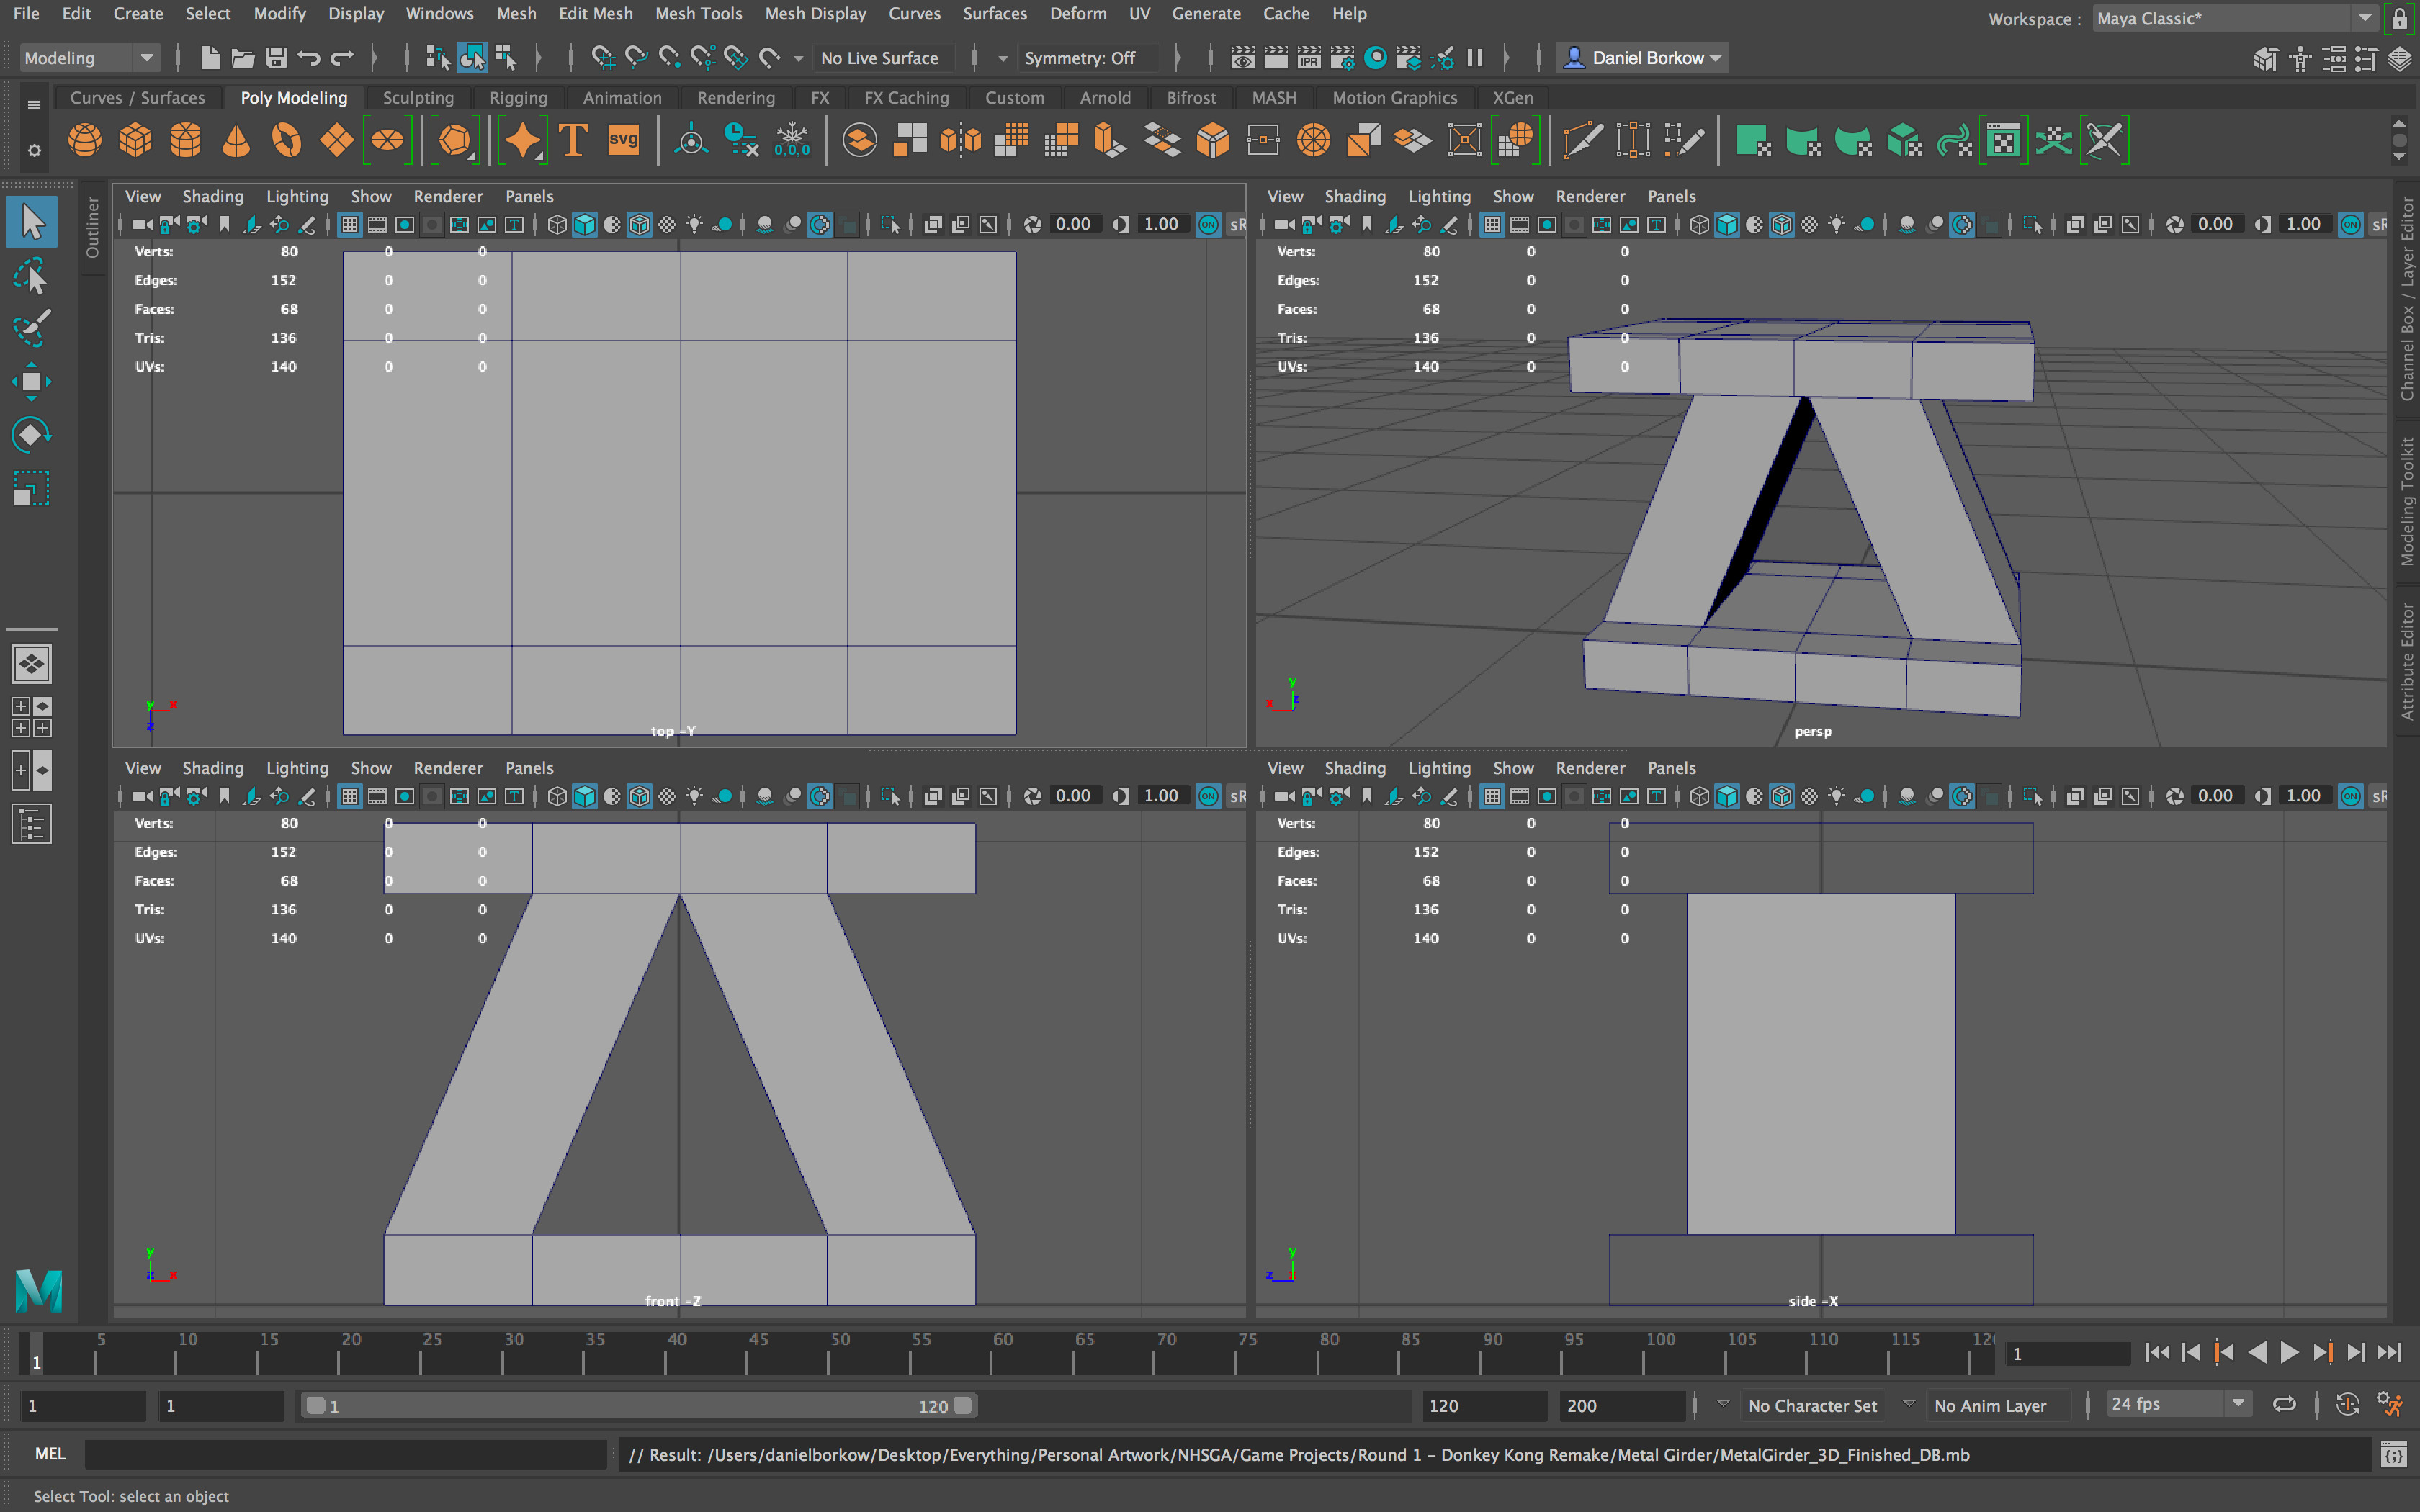This screenshot has height=1512, width=2420.
Task: Create a polygon plane from the shelf
Action: pyautogui.click(x=336, y=140)
